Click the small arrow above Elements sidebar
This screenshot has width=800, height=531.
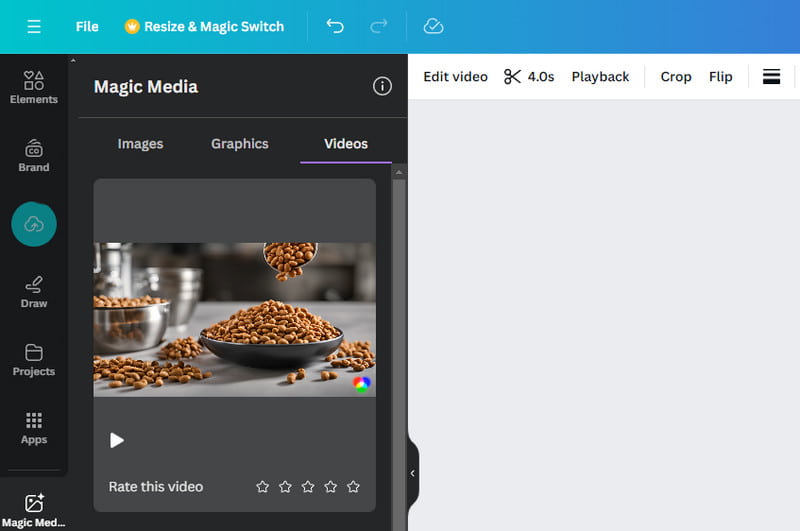click(73, 60)
